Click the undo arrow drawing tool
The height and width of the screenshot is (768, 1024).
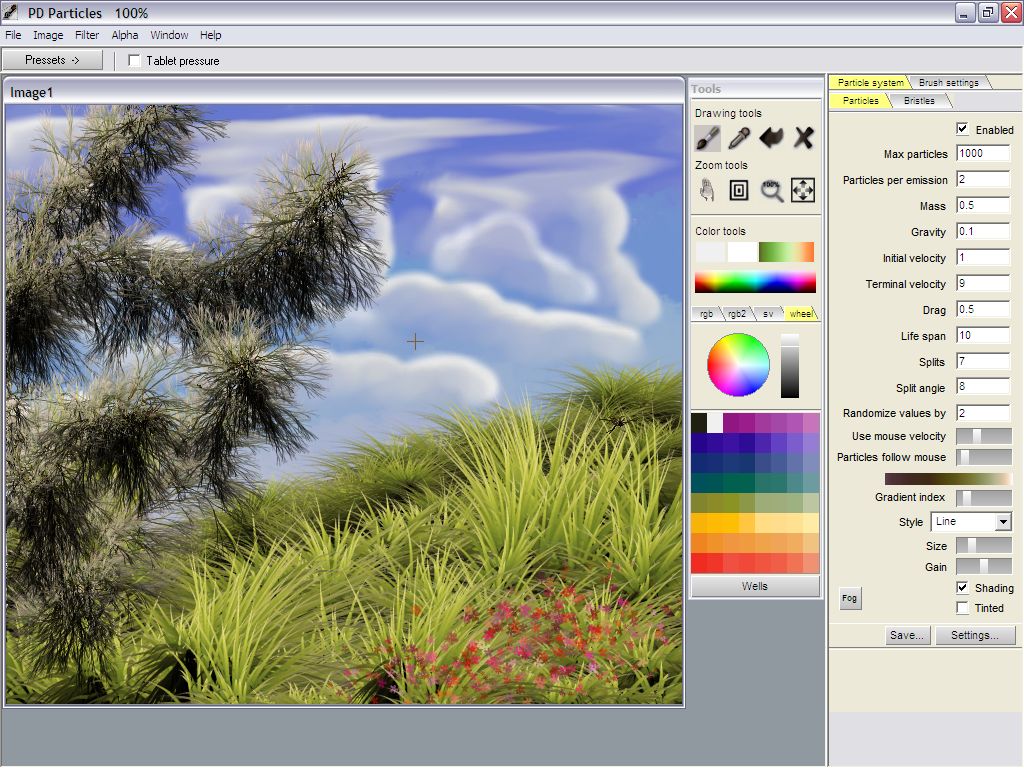(771, 138)
